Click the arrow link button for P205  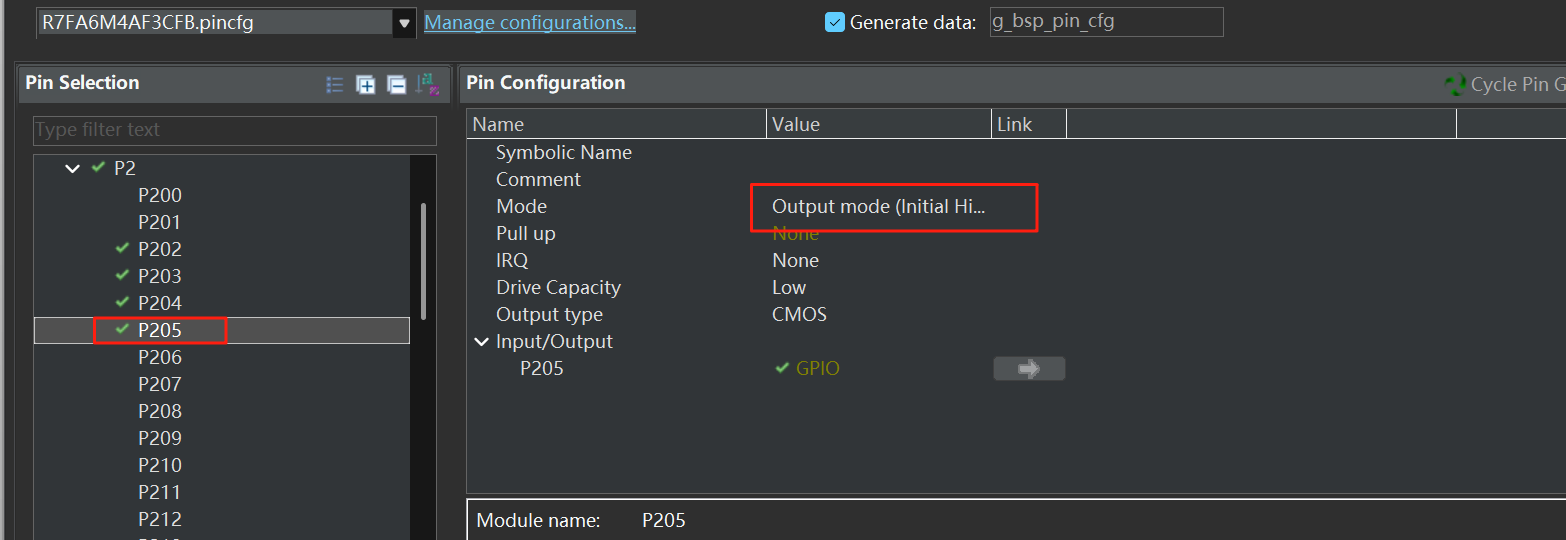pos(1029,369)
